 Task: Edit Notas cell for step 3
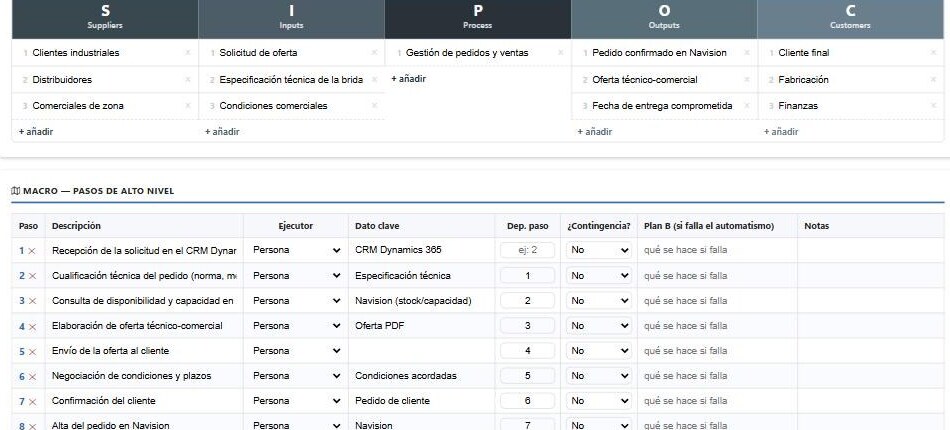[x=871, y=300]
